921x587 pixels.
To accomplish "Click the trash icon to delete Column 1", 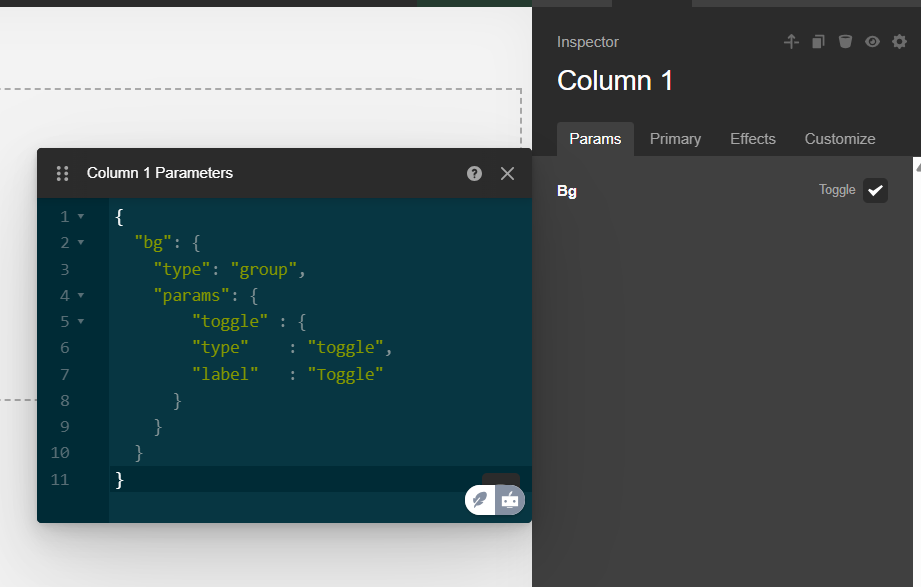I will [x=845, y=42].
